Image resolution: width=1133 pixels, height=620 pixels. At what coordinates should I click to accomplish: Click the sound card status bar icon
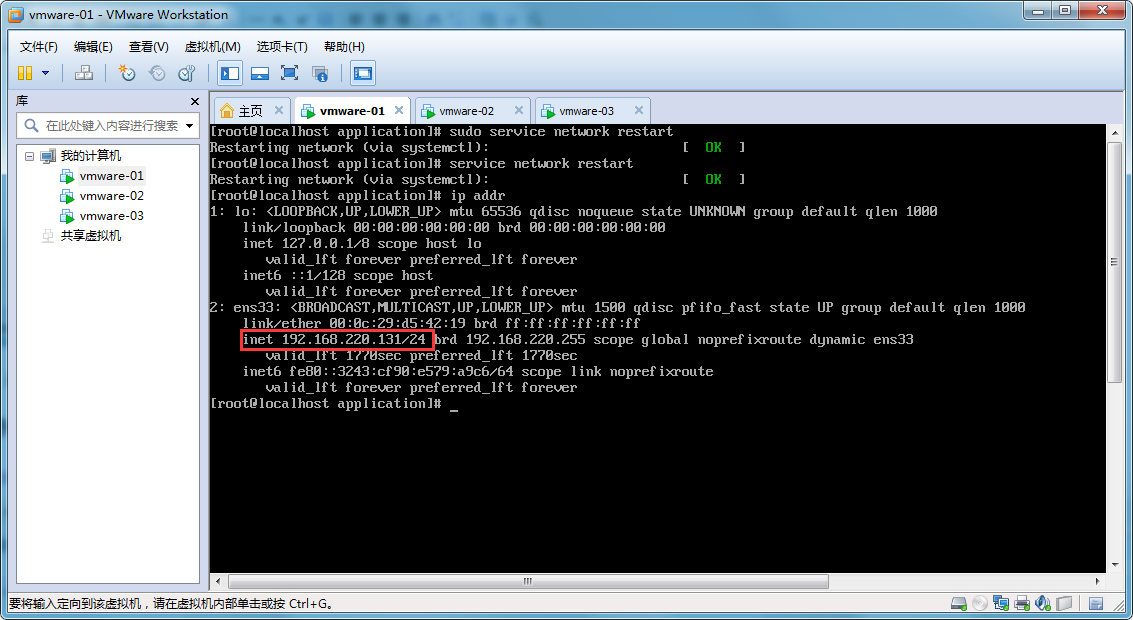pos(1043,603)
